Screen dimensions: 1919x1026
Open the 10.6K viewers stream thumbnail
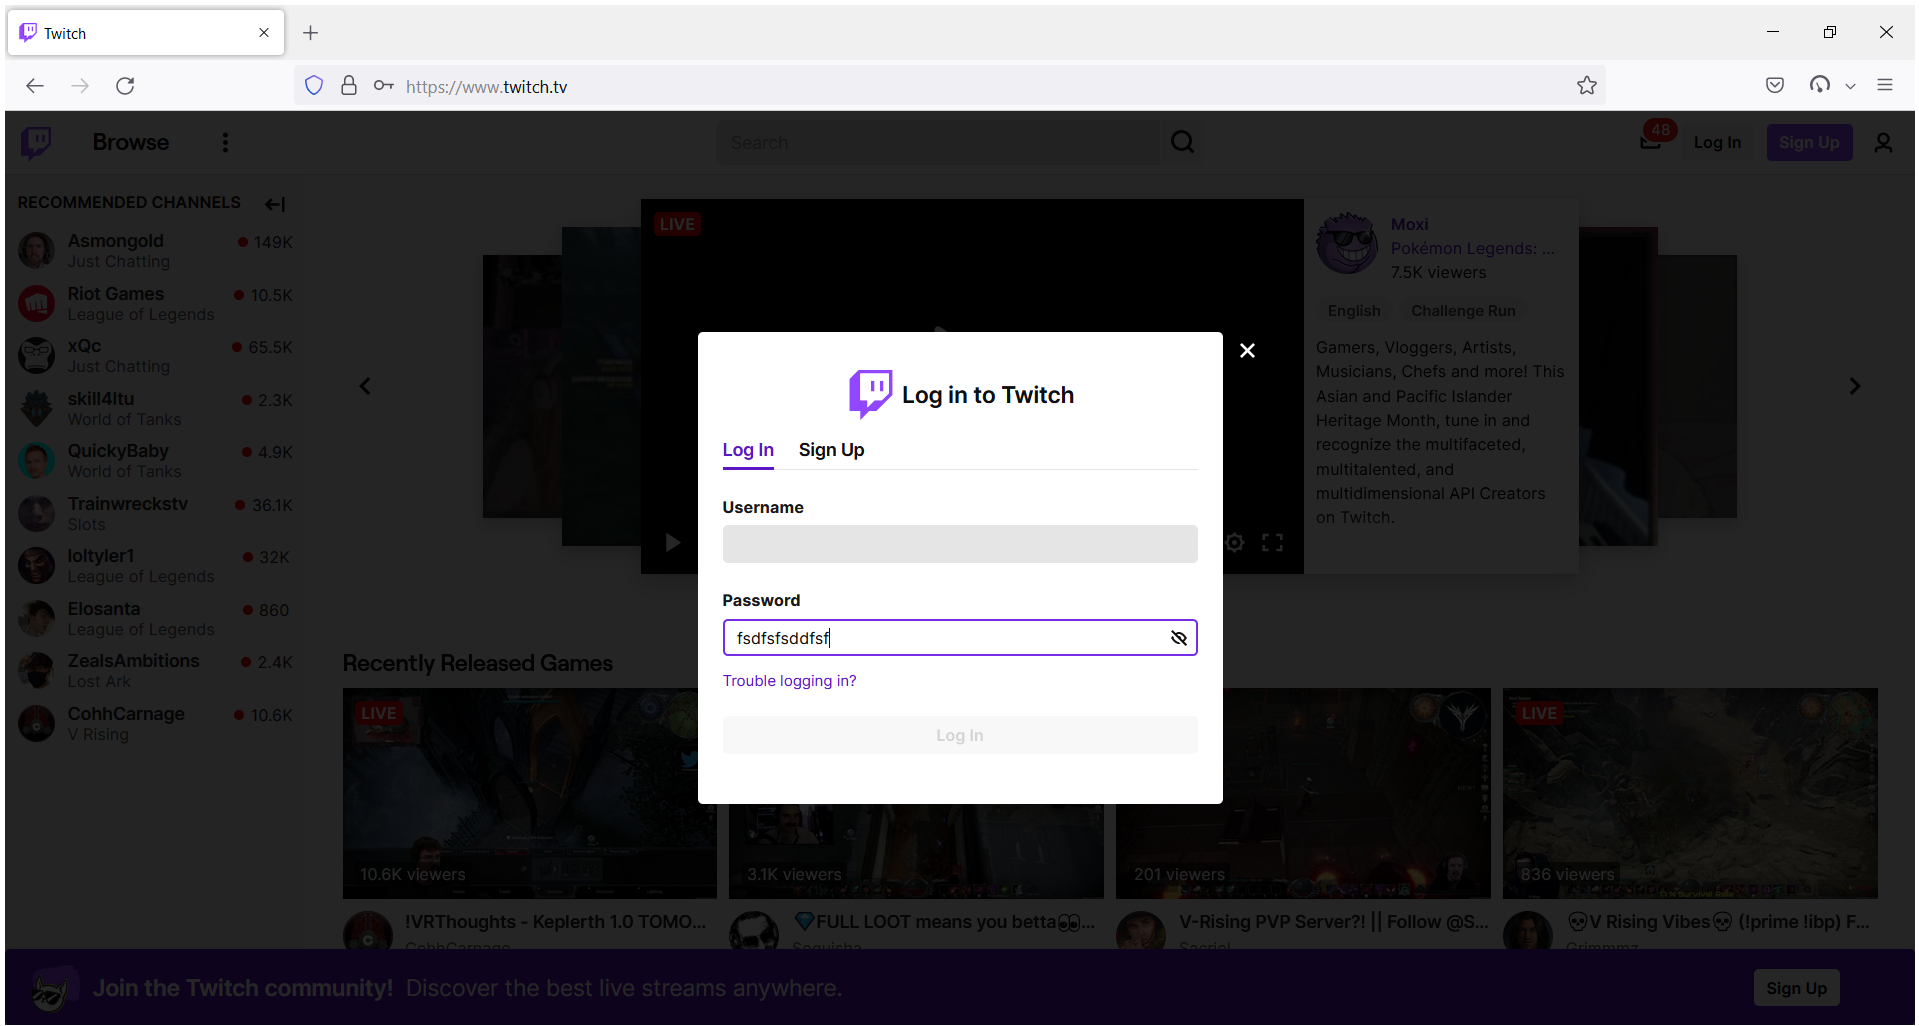(x=530, y=793)
